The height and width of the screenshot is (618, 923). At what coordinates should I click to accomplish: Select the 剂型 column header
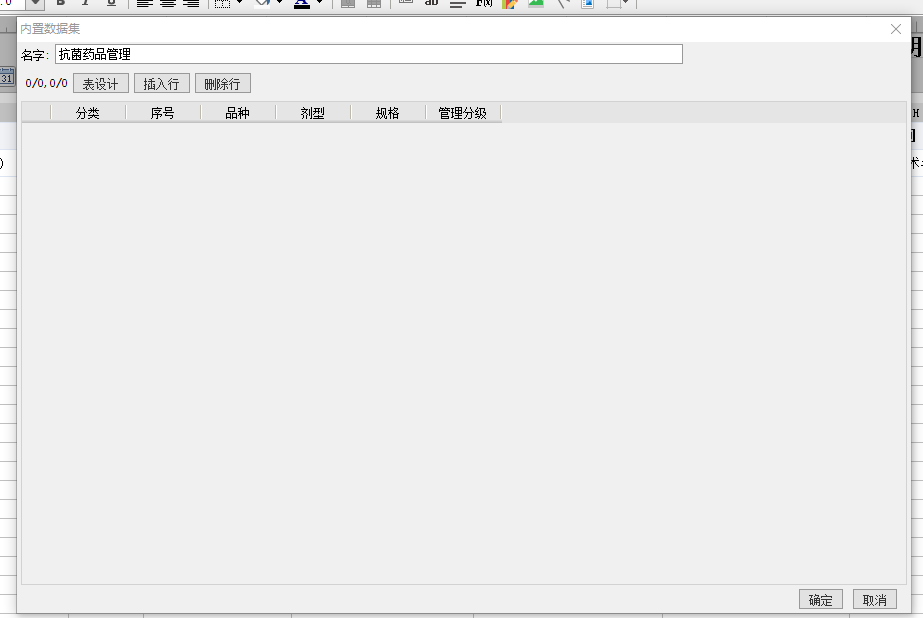[313, 113]
